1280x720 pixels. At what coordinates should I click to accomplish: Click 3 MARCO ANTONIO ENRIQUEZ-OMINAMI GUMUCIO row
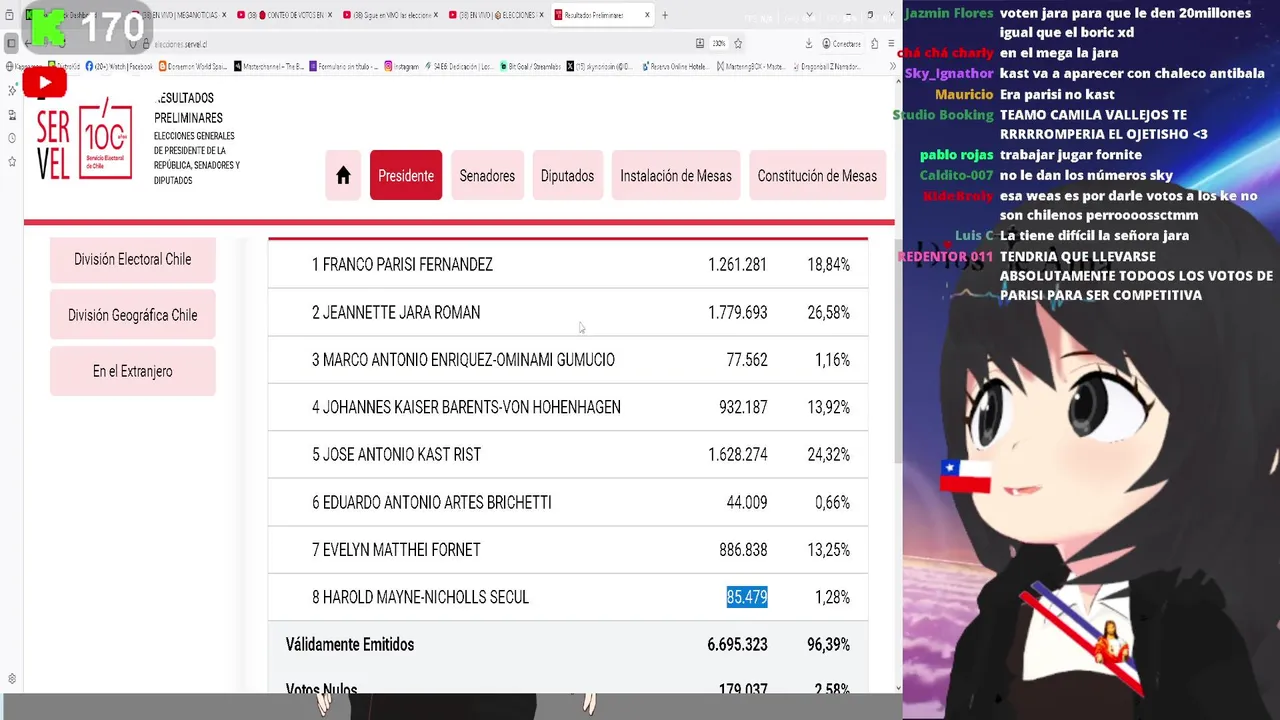point(568,360)
